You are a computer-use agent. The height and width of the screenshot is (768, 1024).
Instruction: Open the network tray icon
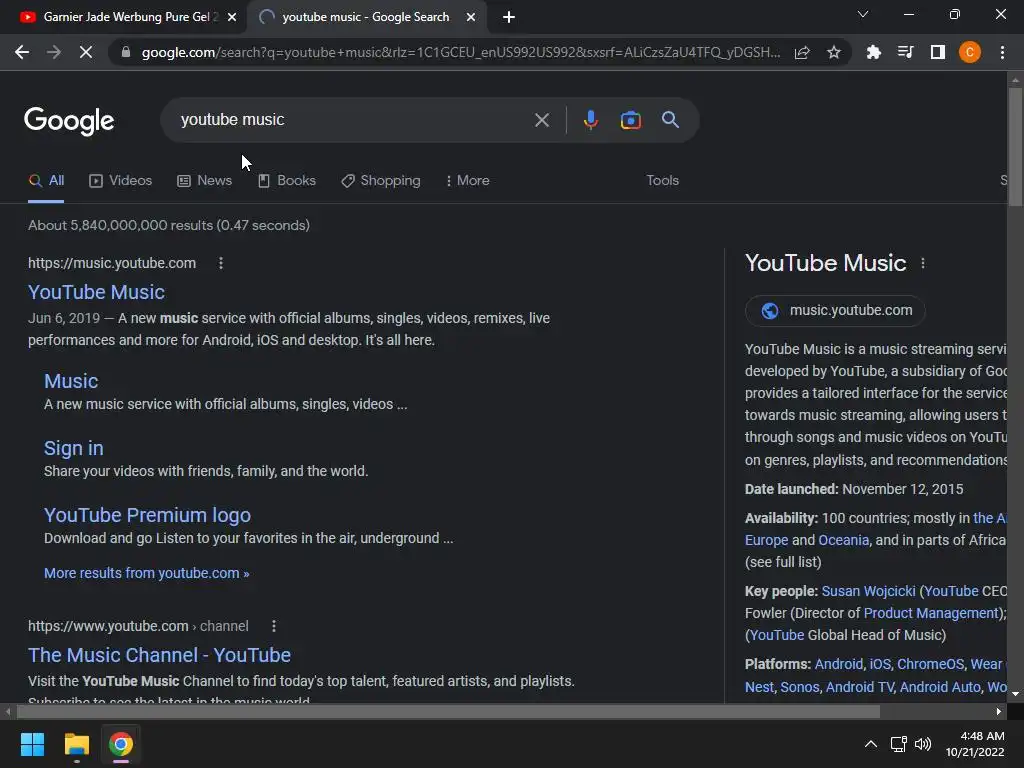click(898, 744)
